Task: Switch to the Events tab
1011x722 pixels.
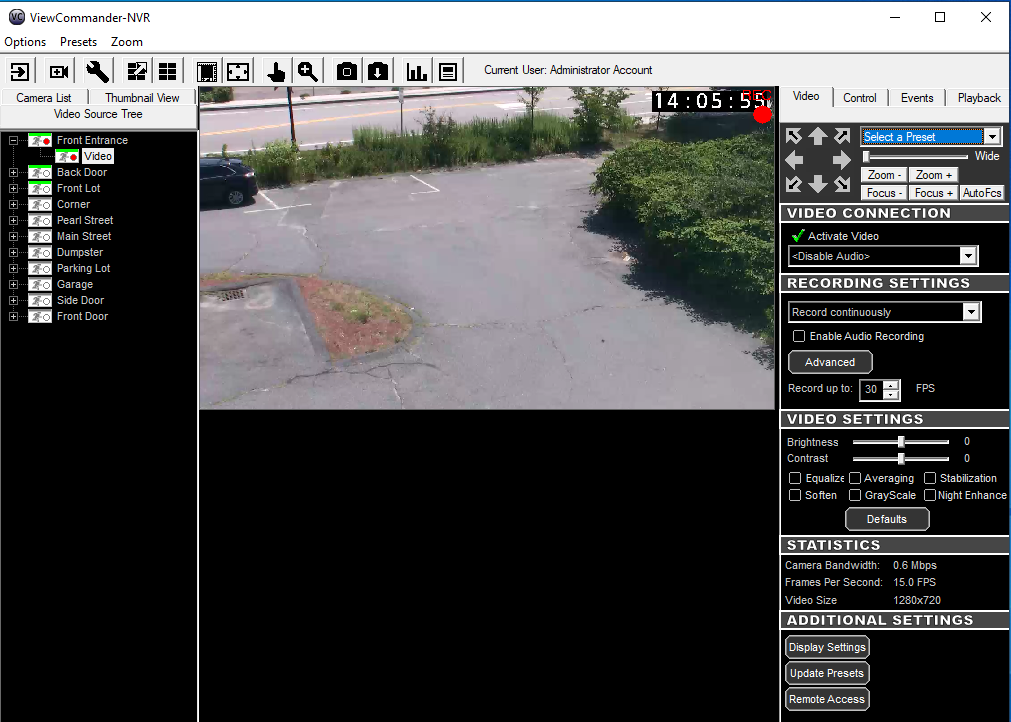Action: [917, 98]
